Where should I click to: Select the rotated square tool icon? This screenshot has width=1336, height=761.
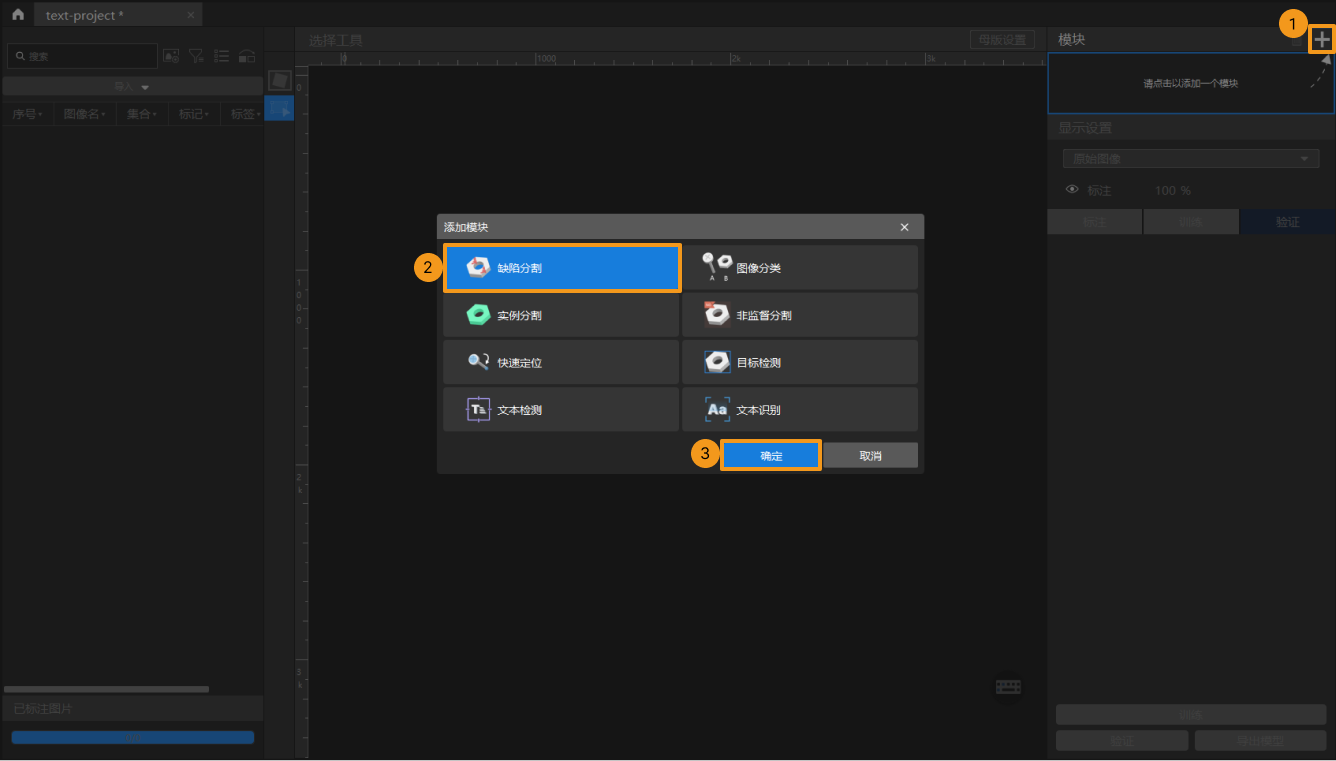[x=281, y=80]
